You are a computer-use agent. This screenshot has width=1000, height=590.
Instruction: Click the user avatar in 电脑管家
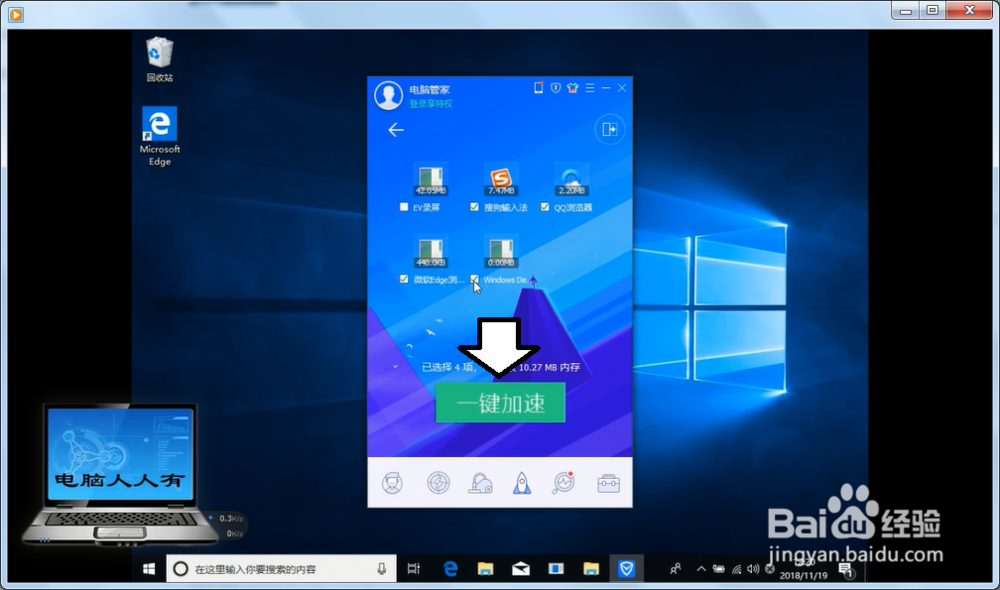pos(388,95)
